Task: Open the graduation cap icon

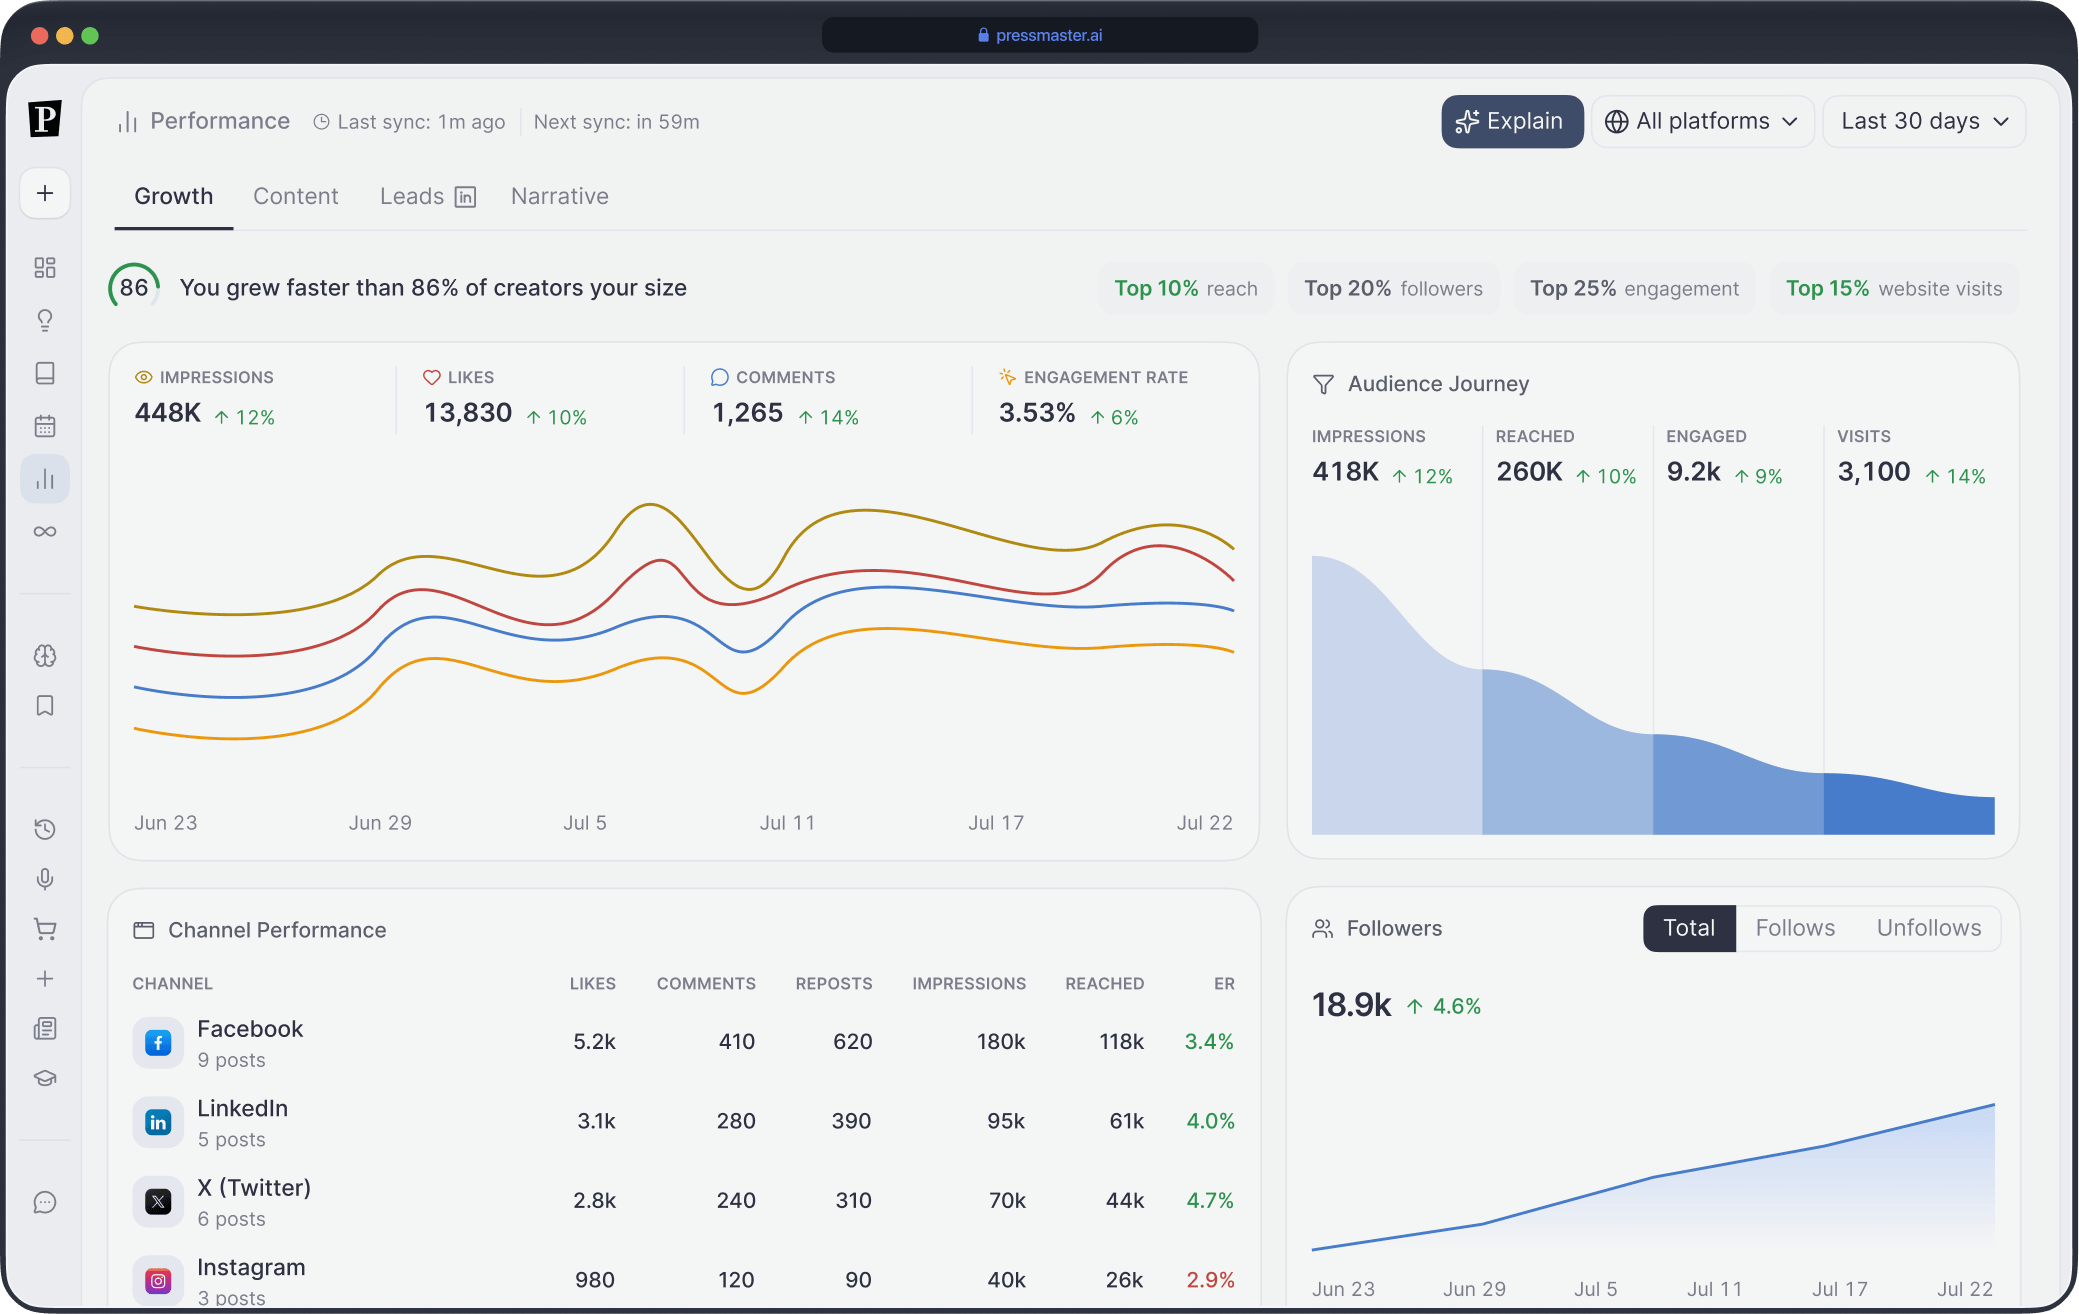Action: coord(45,1078)
